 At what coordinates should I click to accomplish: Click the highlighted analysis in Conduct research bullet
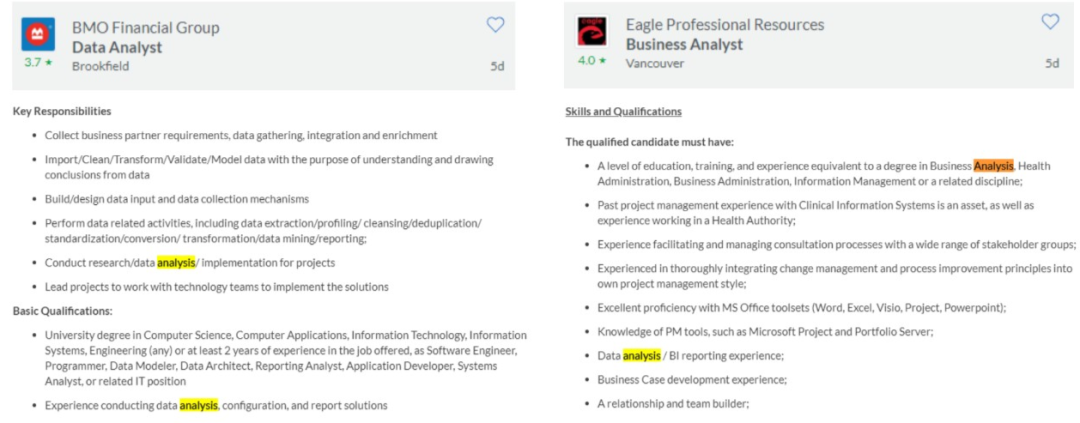click(x=176, y=262)
